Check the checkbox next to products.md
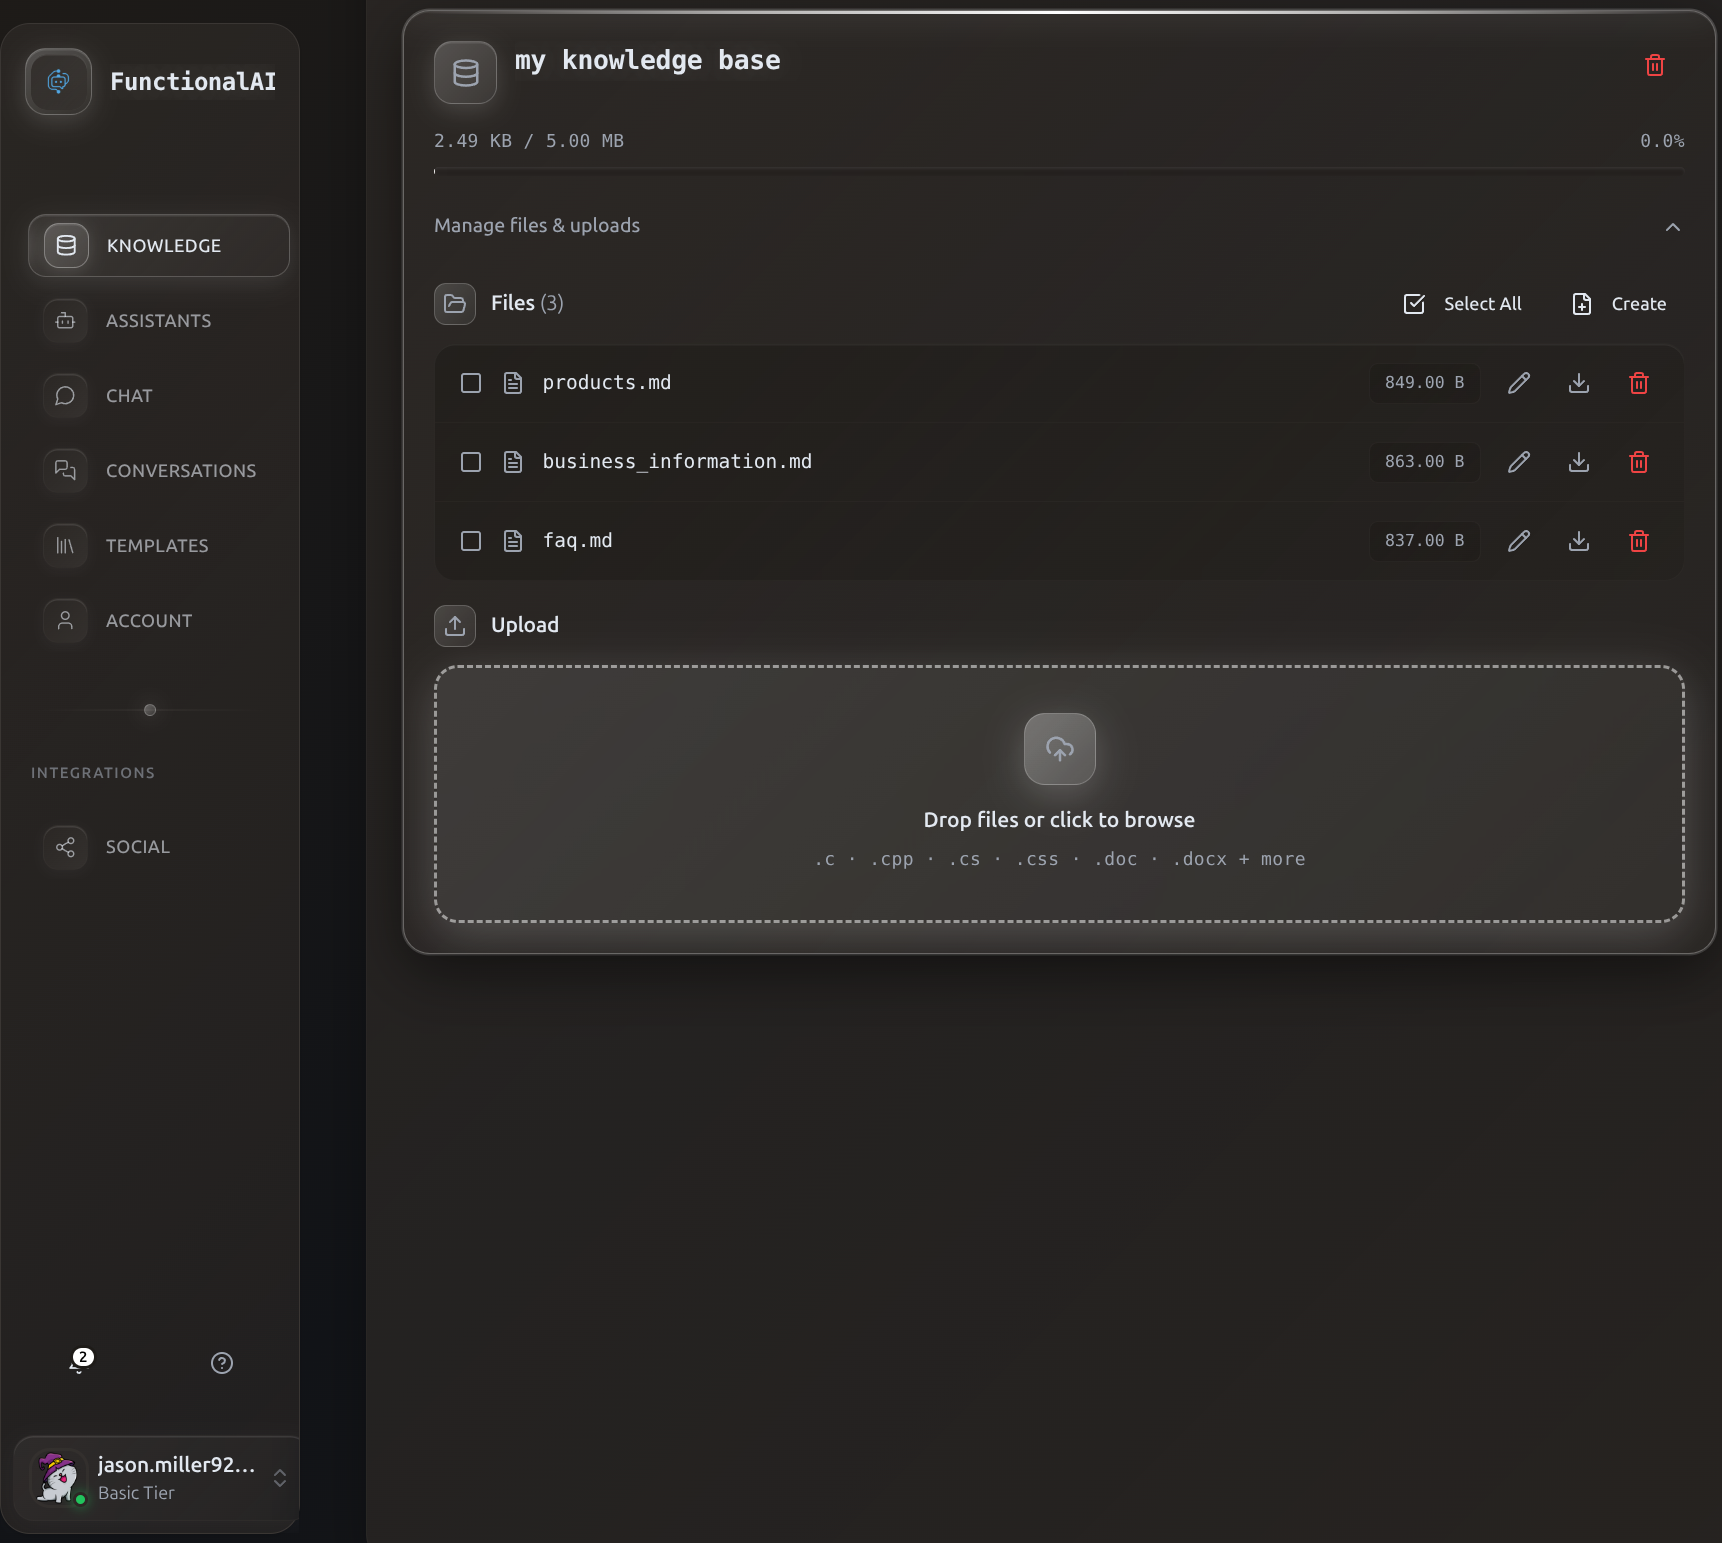The image size is (1722, 1543). pos(470,382)
